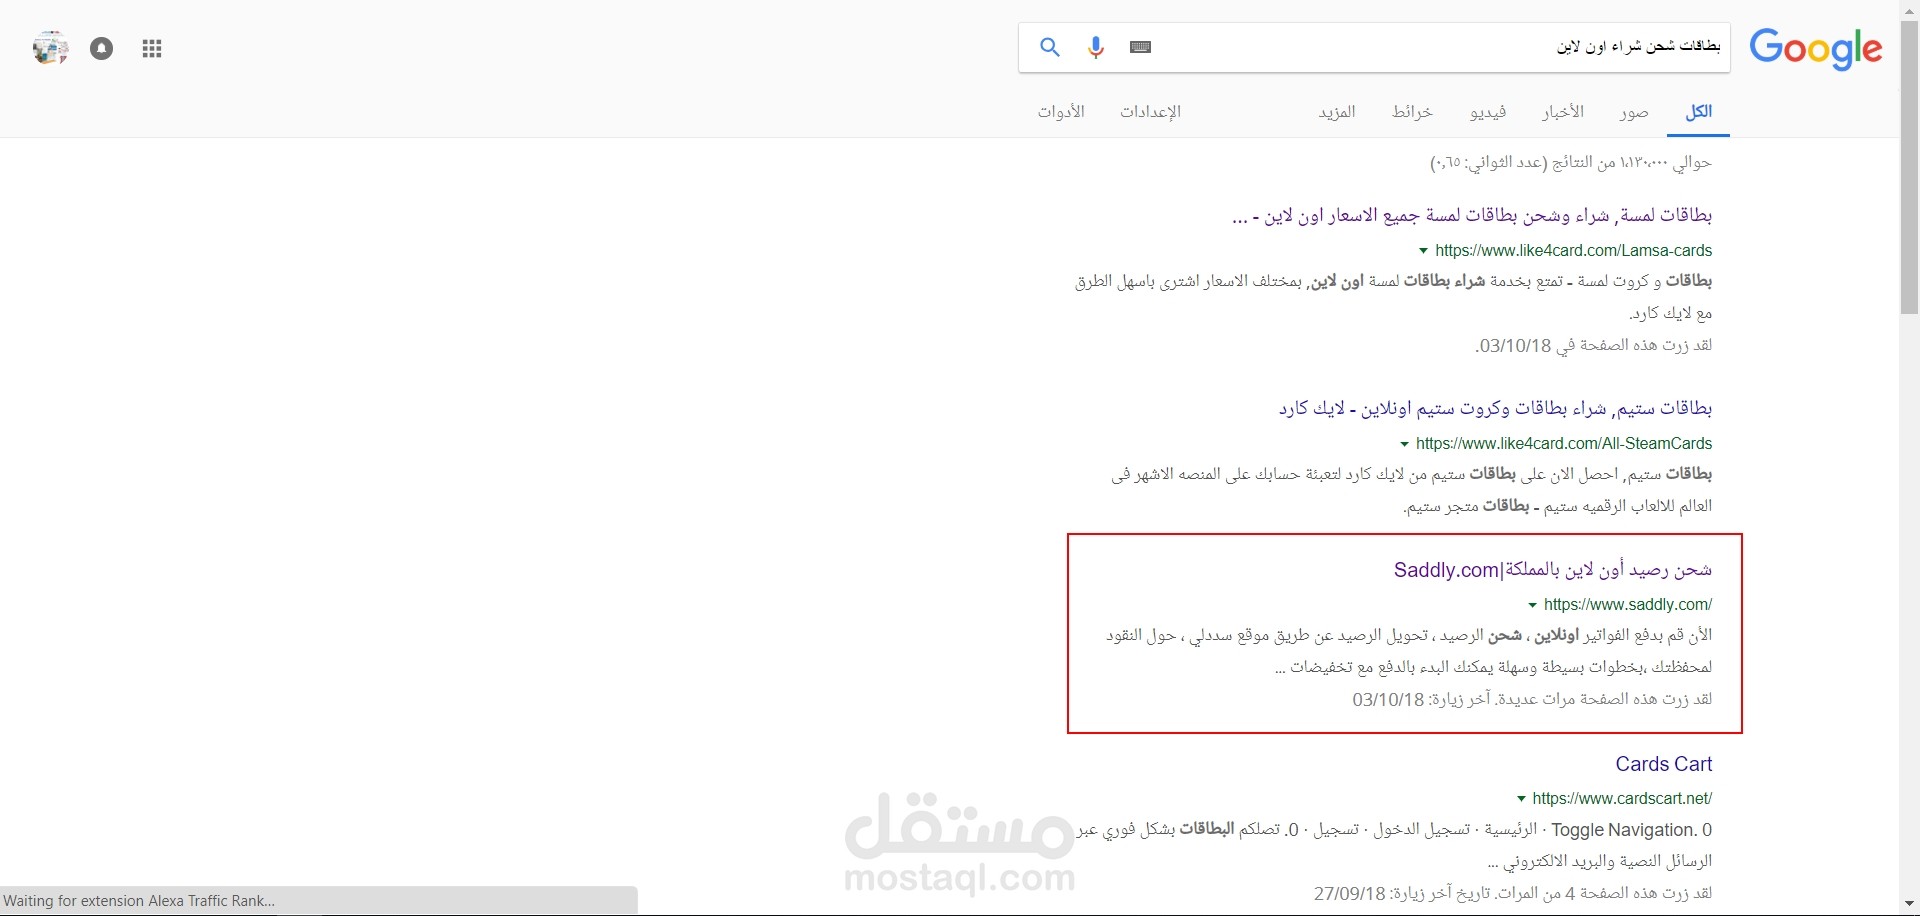Switch to the صور tab

tap(1634, 111)
